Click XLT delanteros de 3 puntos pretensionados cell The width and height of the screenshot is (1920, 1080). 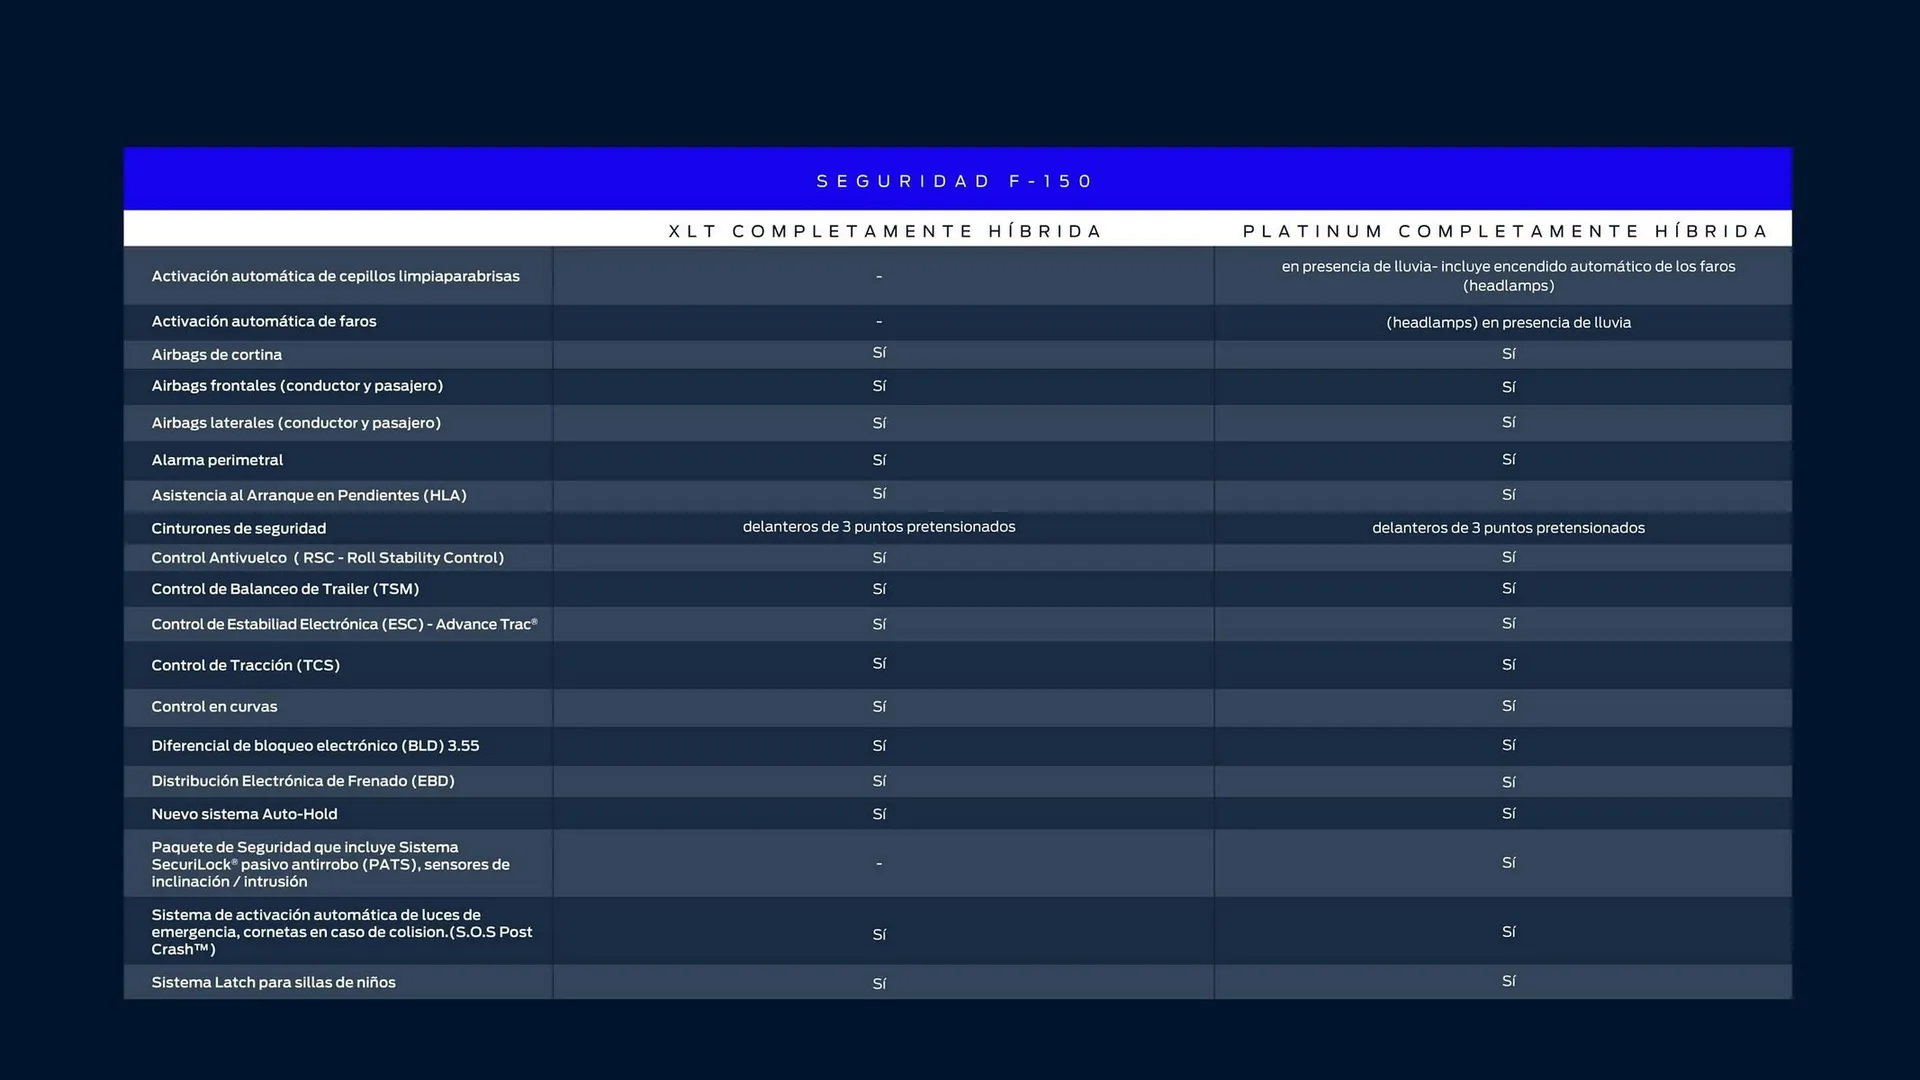878,527
